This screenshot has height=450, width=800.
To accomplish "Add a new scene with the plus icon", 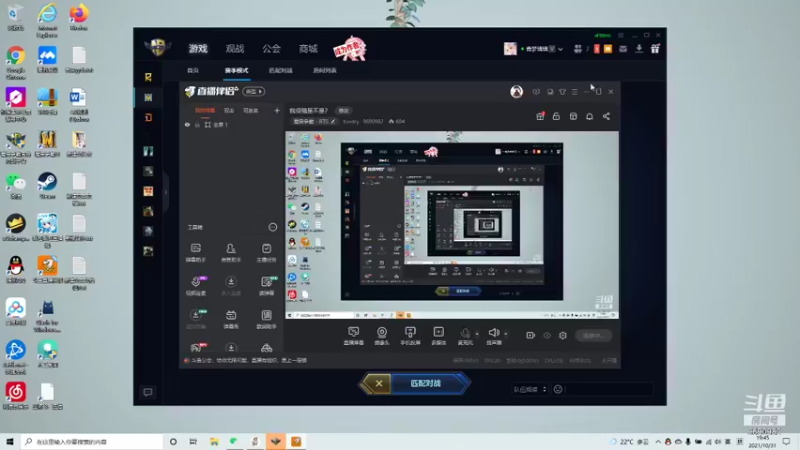I will pyautogui.click(x=277, y=110).
